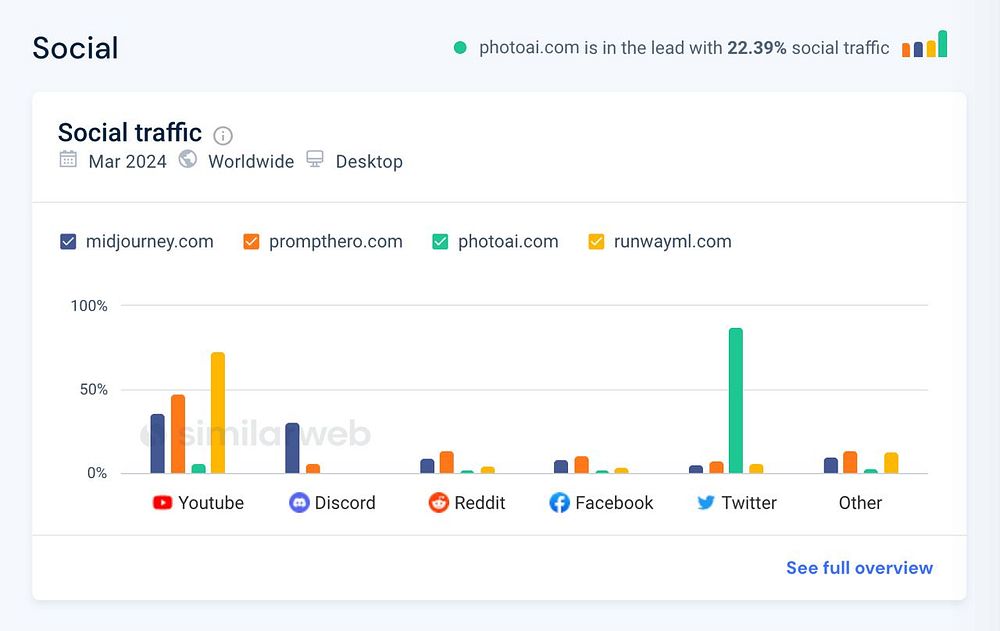The width and height of the screenshot is (1000, 631).
Task: Toggle the prompthero.com checkbox
Action: [251, 241]
